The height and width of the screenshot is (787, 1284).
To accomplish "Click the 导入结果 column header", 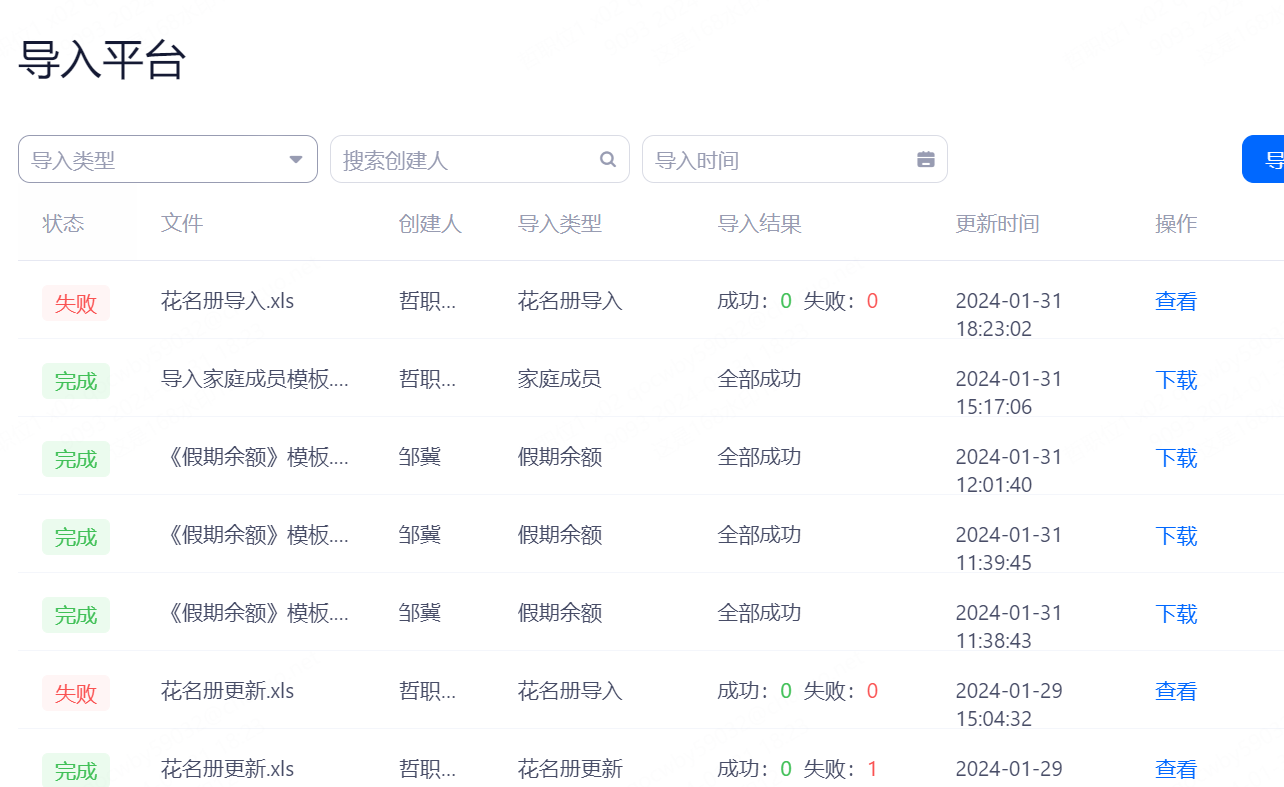I will 760,223.
